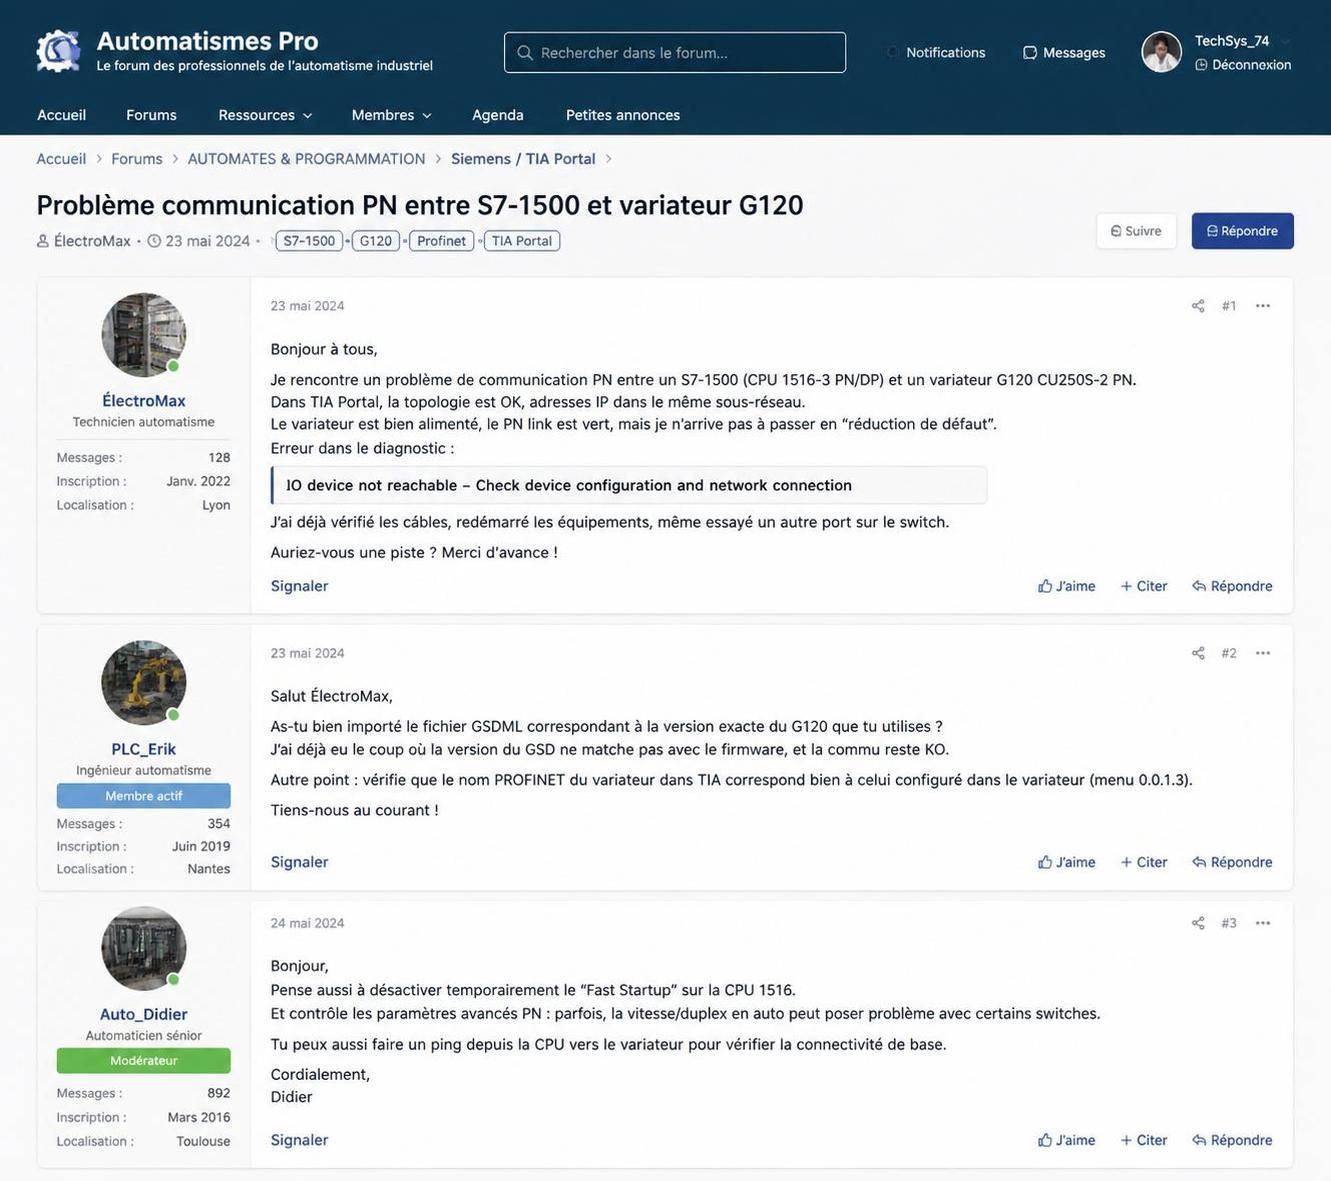Open PLC_Erik username link

(x=144, y=749)
